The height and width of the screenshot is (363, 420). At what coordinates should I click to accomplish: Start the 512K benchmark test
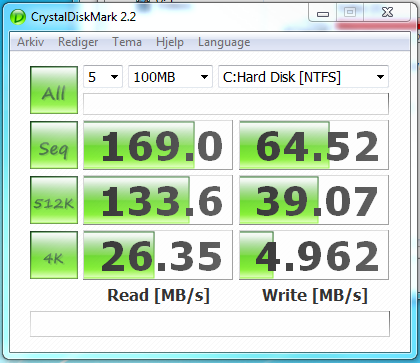tap(54, 200)
